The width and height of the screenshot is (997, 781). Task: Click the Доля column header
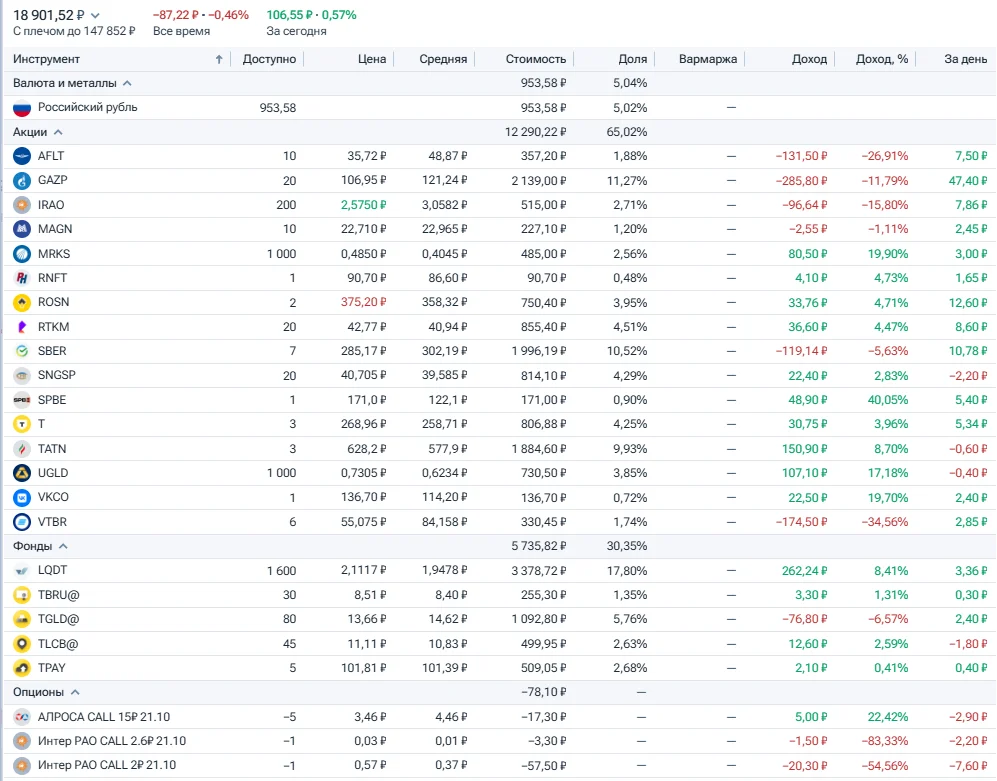click(x=633, y=59)
